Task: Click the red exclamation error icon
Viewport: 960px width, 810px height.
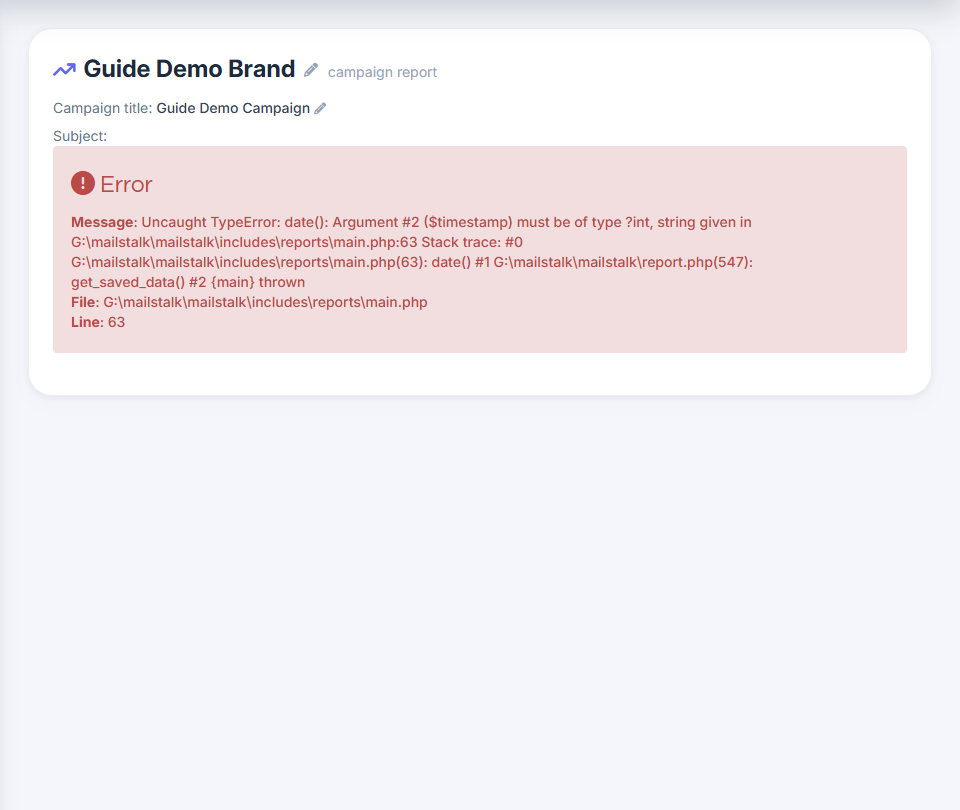Action: pyautogui.click(x=83, y=183)
